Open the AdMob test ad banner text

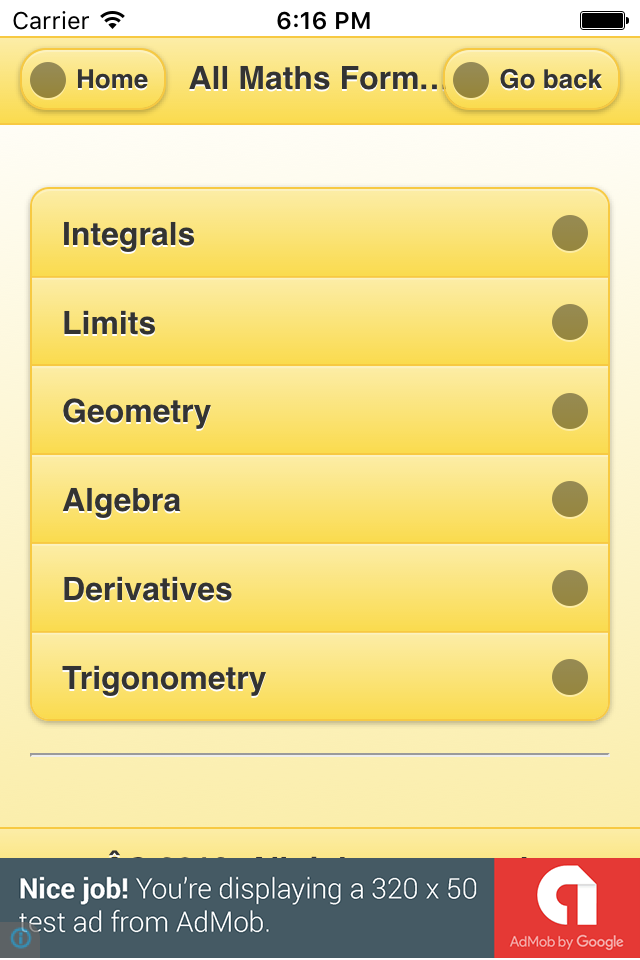(x=248, y=905)
